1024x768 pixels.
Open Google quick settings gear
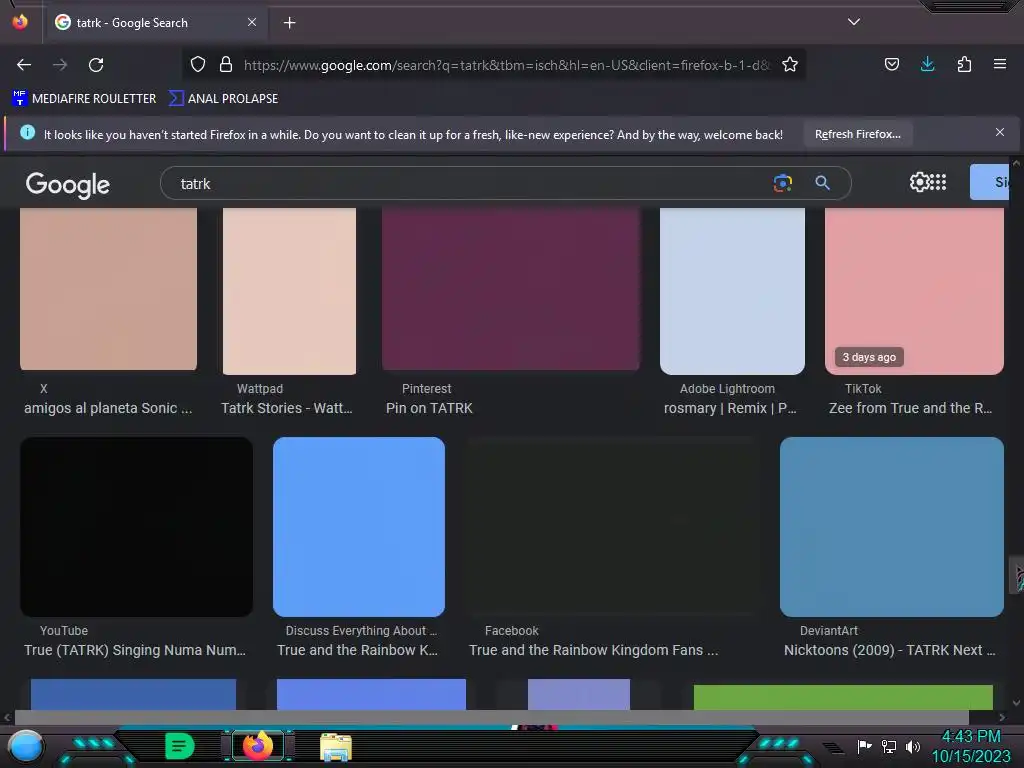pos(919,182)
